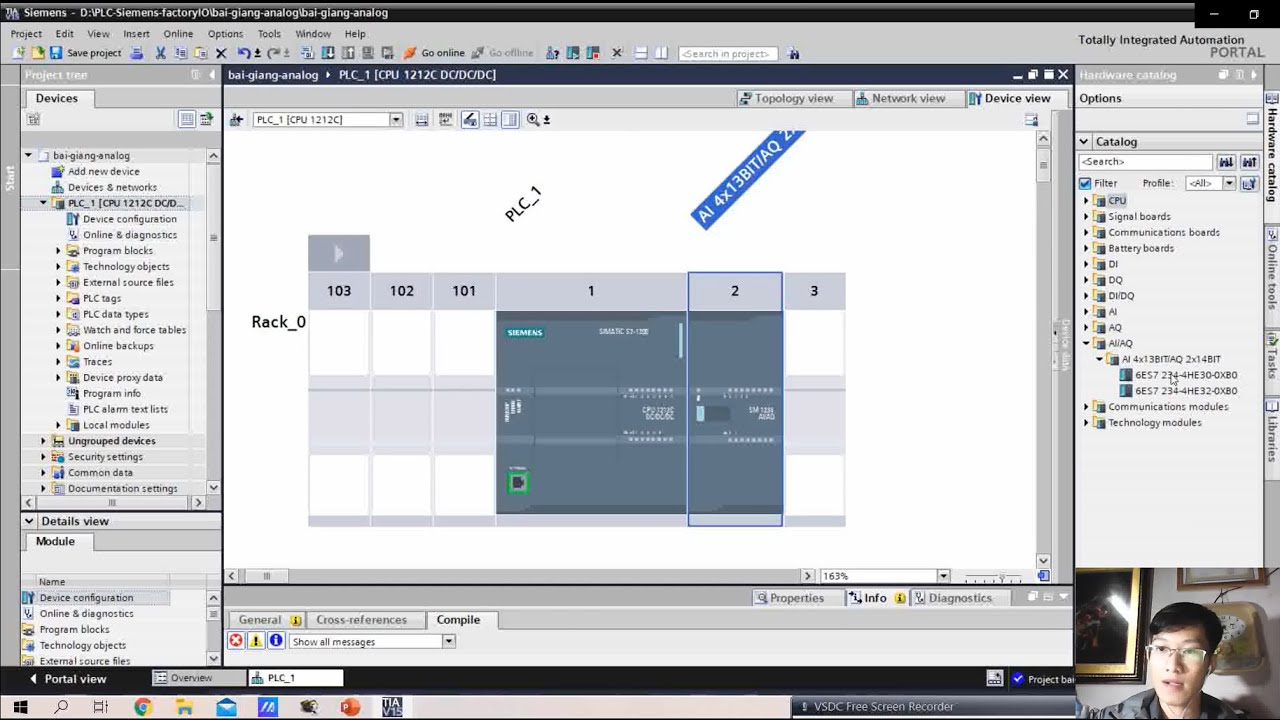
Task: Toggle the Filter checkbox in the Catalog
Action: pos(1085,184)
